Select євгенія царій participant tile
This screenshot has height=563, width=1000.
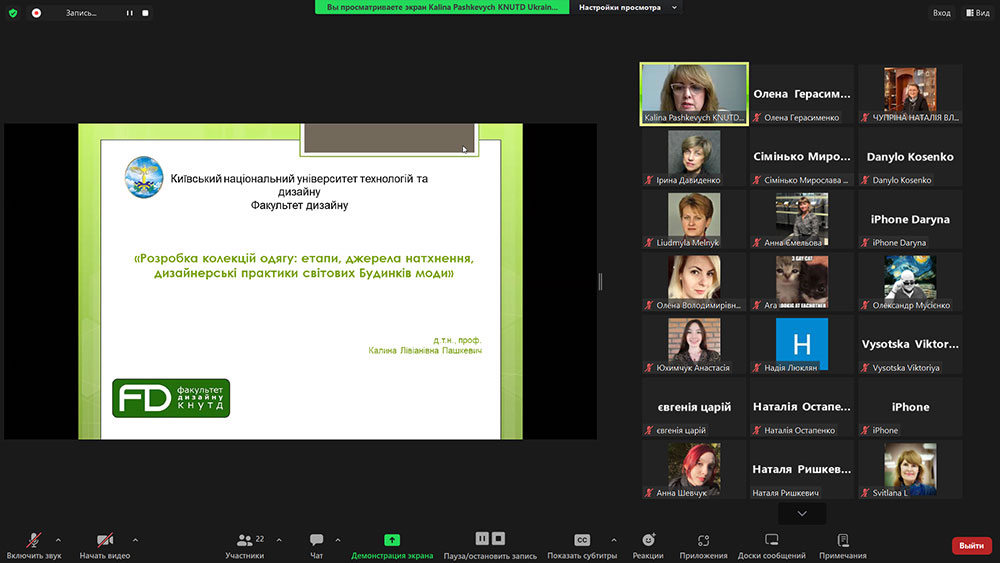tap(694, 407)
